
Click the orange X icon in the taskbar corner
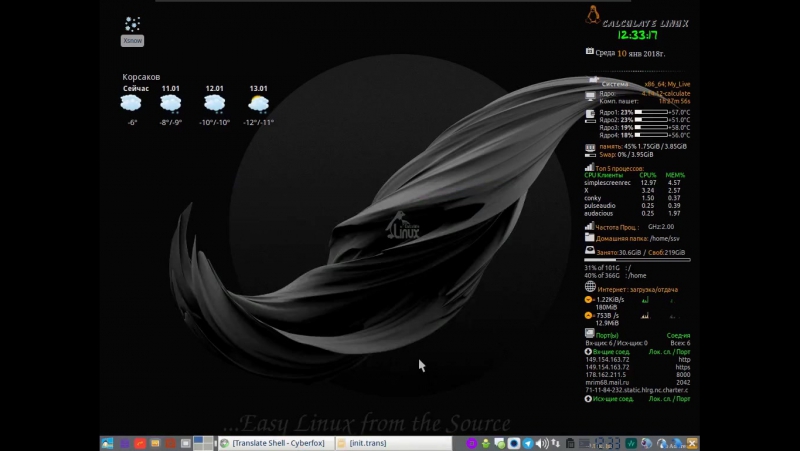click(692, 443)
